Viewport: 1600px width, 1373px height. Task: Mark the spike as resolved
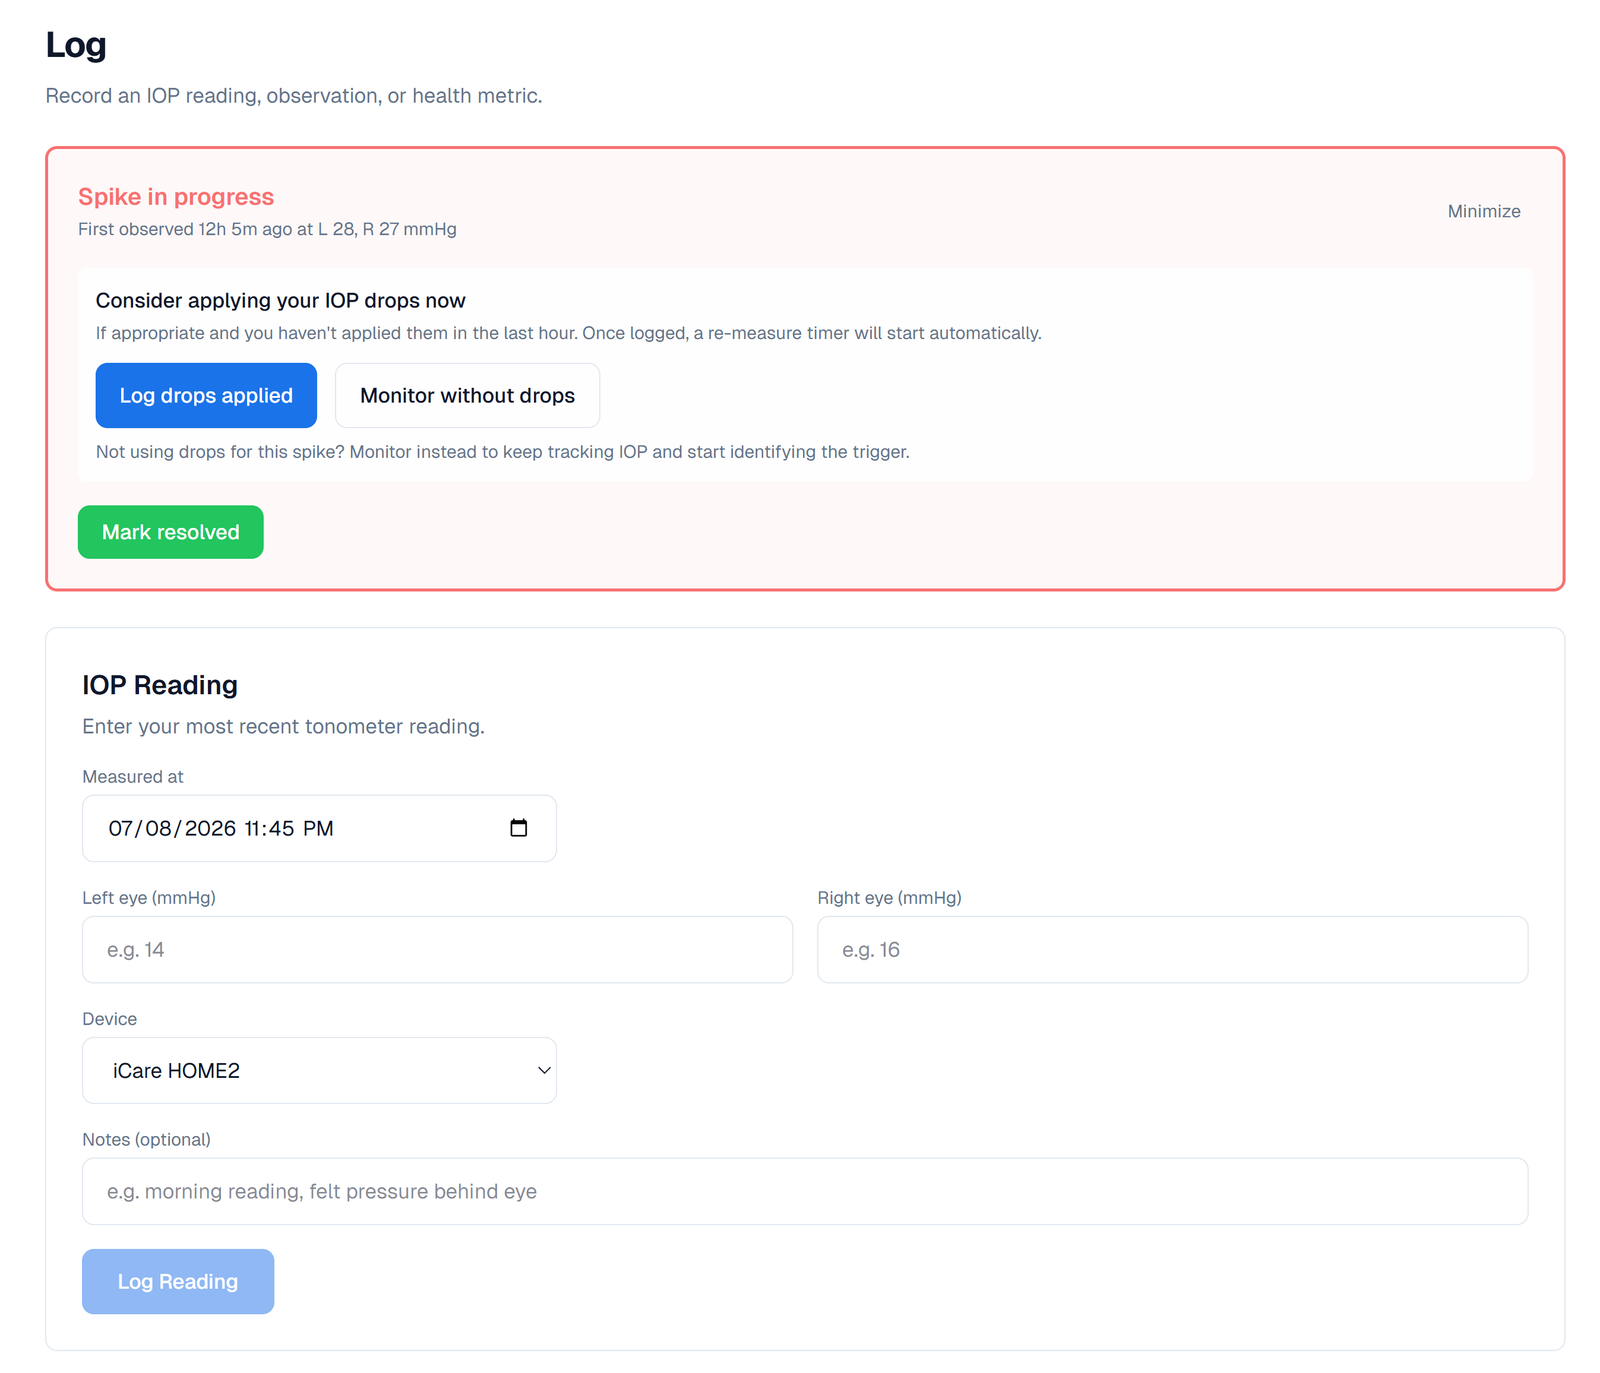[x=171, y=532]
